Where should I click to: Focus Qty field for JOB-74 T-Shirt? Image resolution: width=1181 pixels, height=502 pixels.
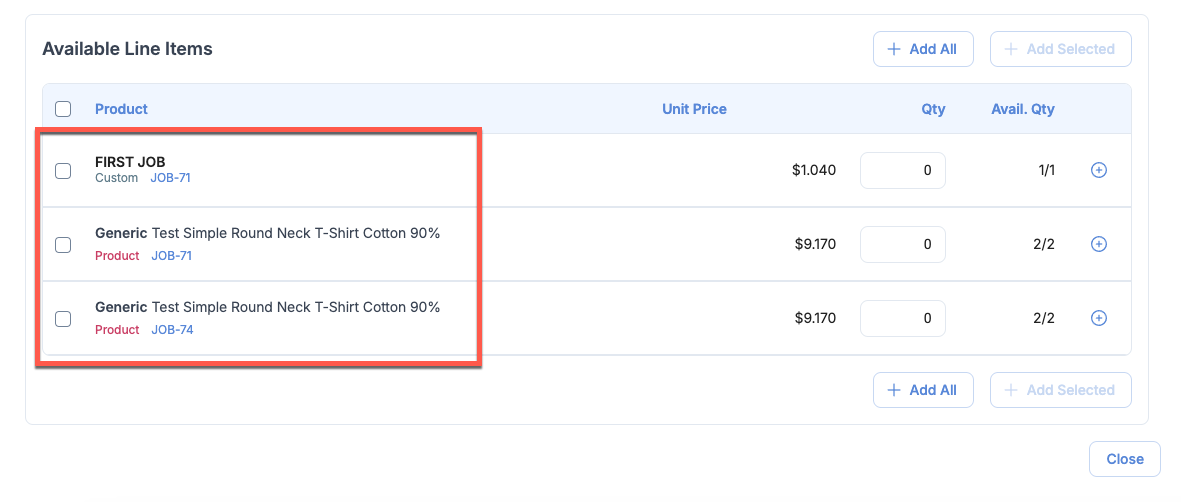pyautogui.click(x=902, y=318)
